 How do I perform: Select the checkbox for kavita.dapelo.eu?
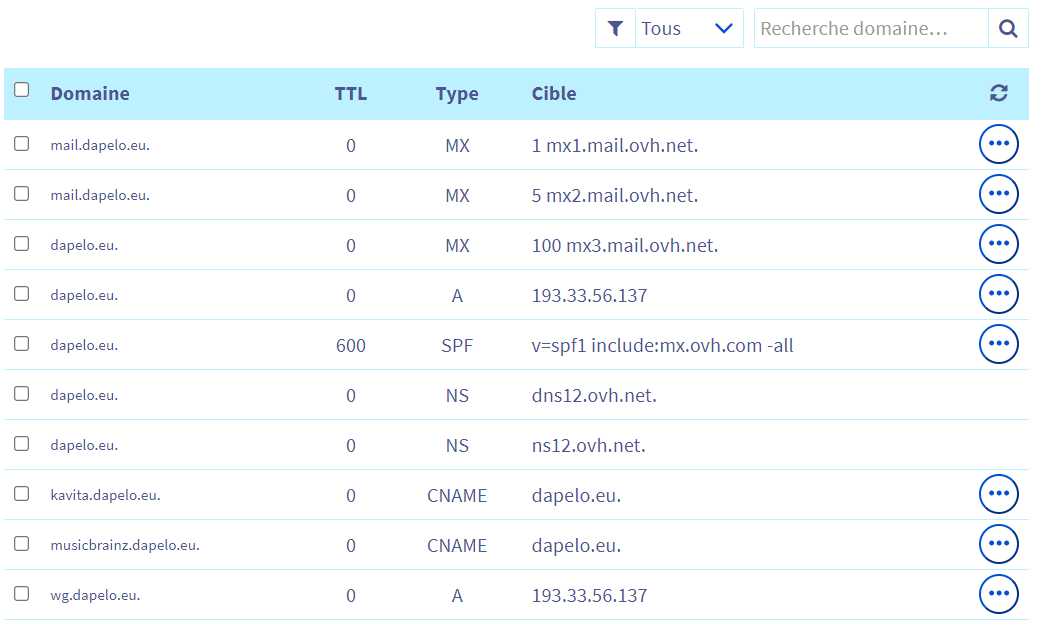pyautogui.click(x=22, y=494)
